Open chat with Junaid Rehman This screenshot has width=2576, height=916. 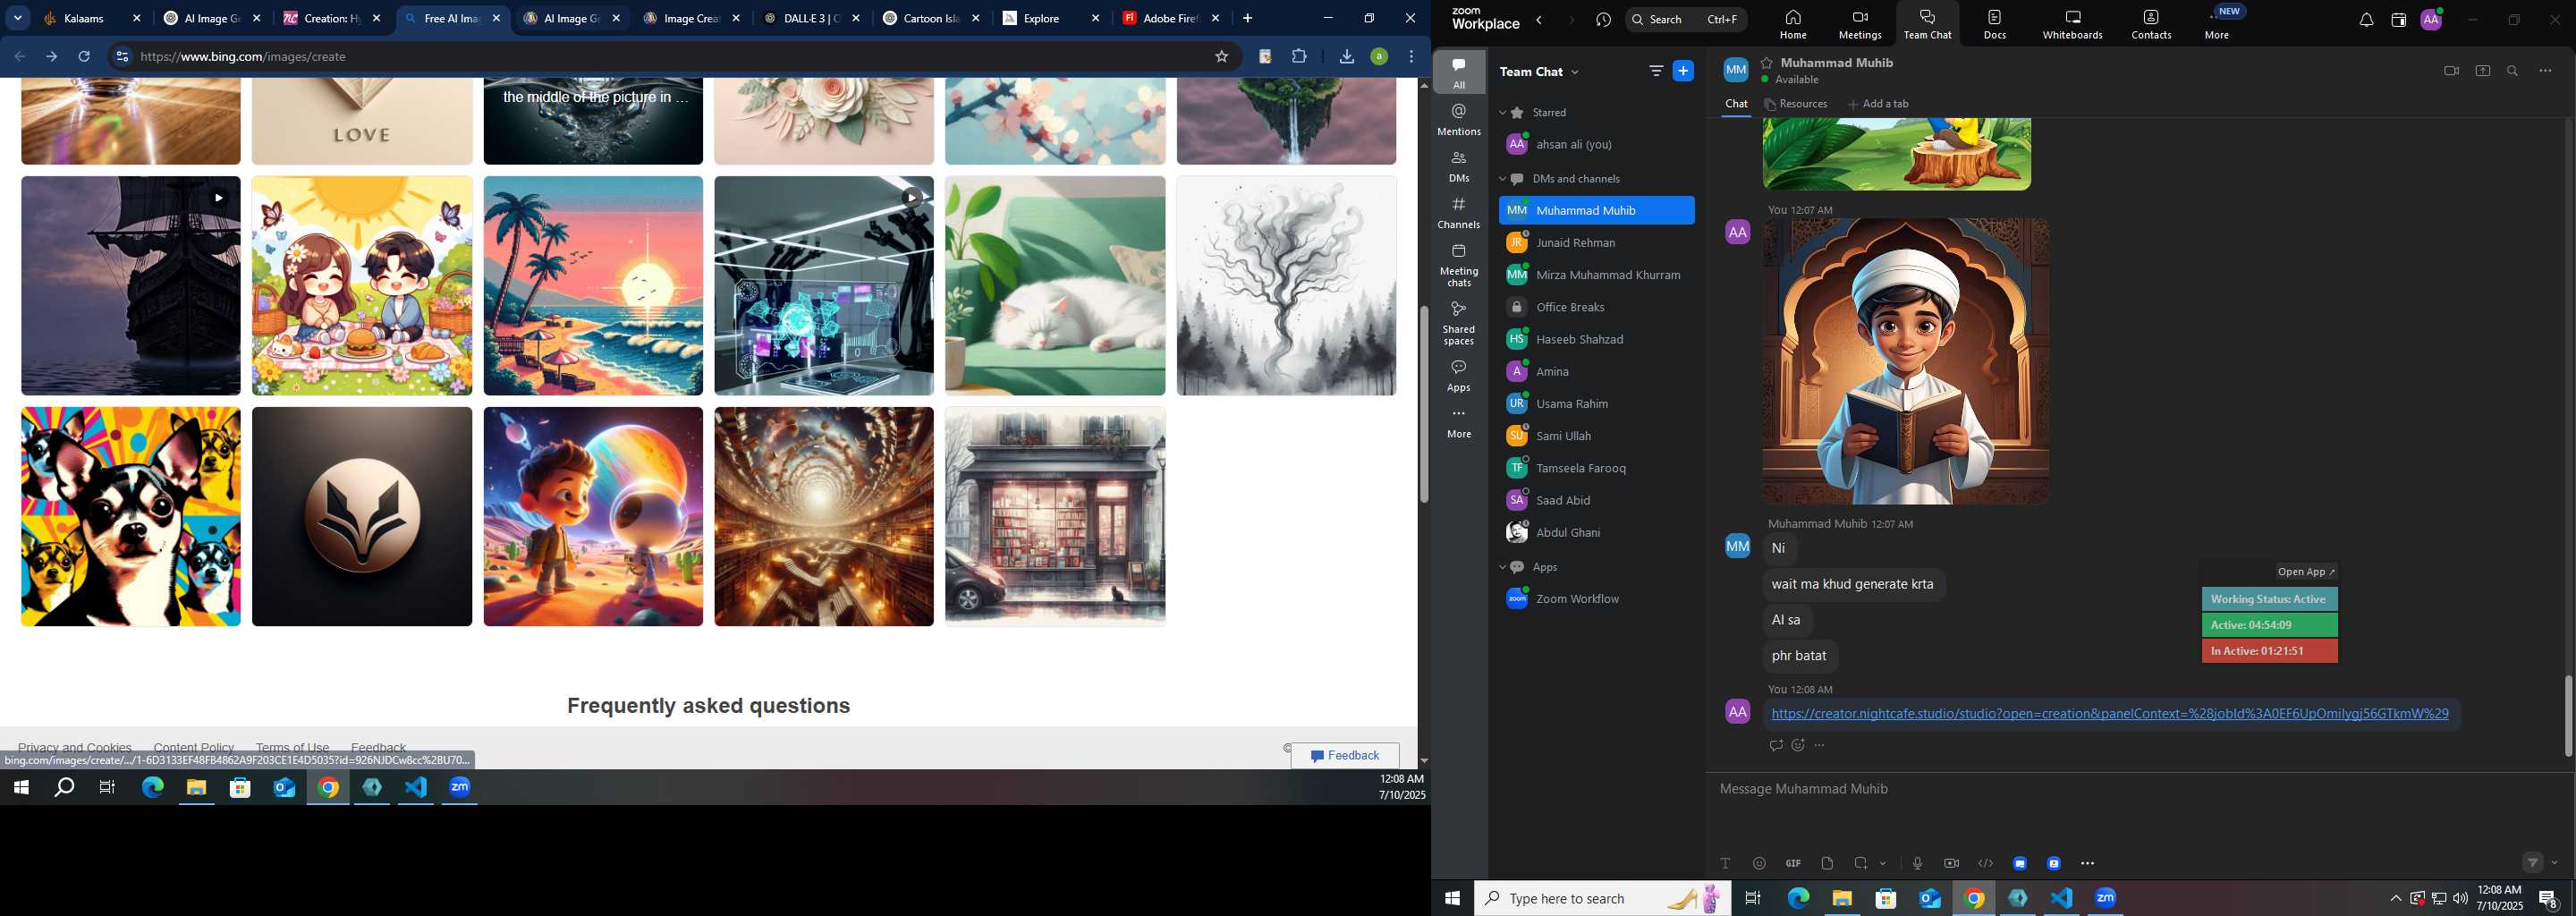tap(1596, 243)
